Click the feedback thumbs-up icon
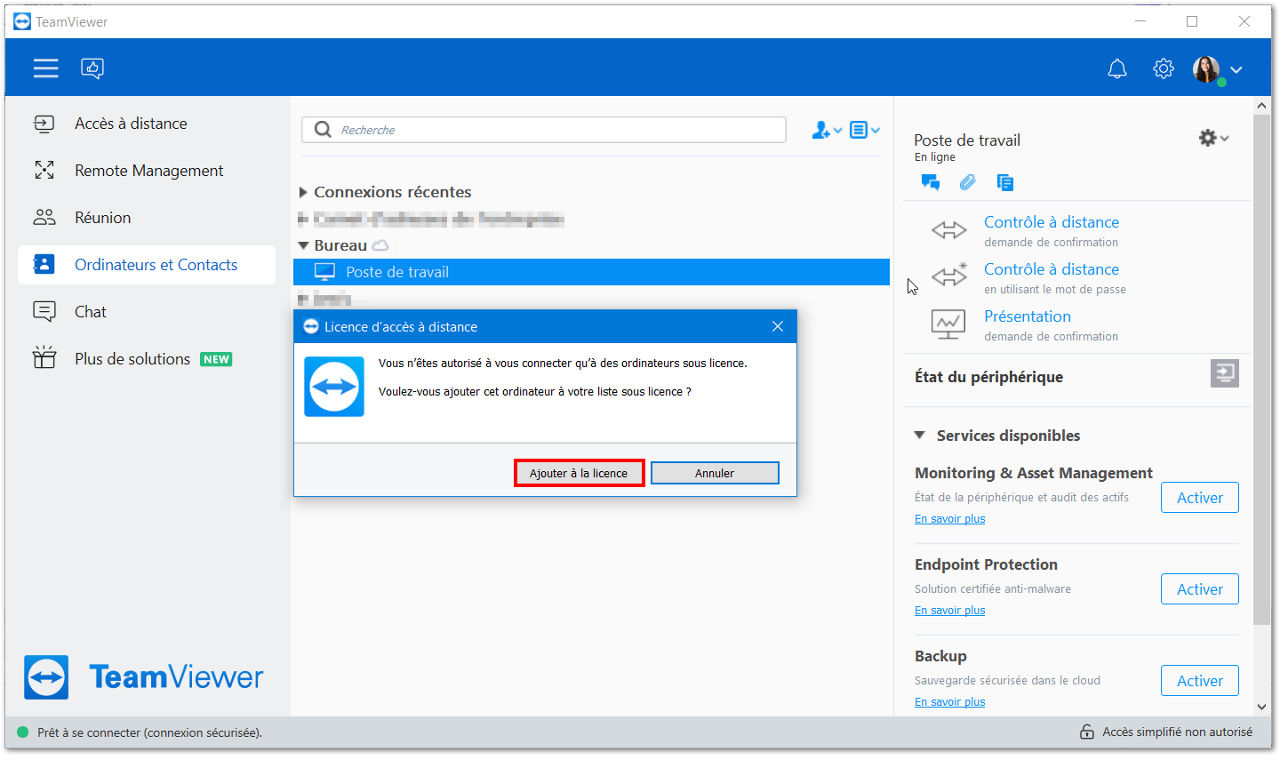The height and width of the screenshot is (757, 1280). click(93, 68)
